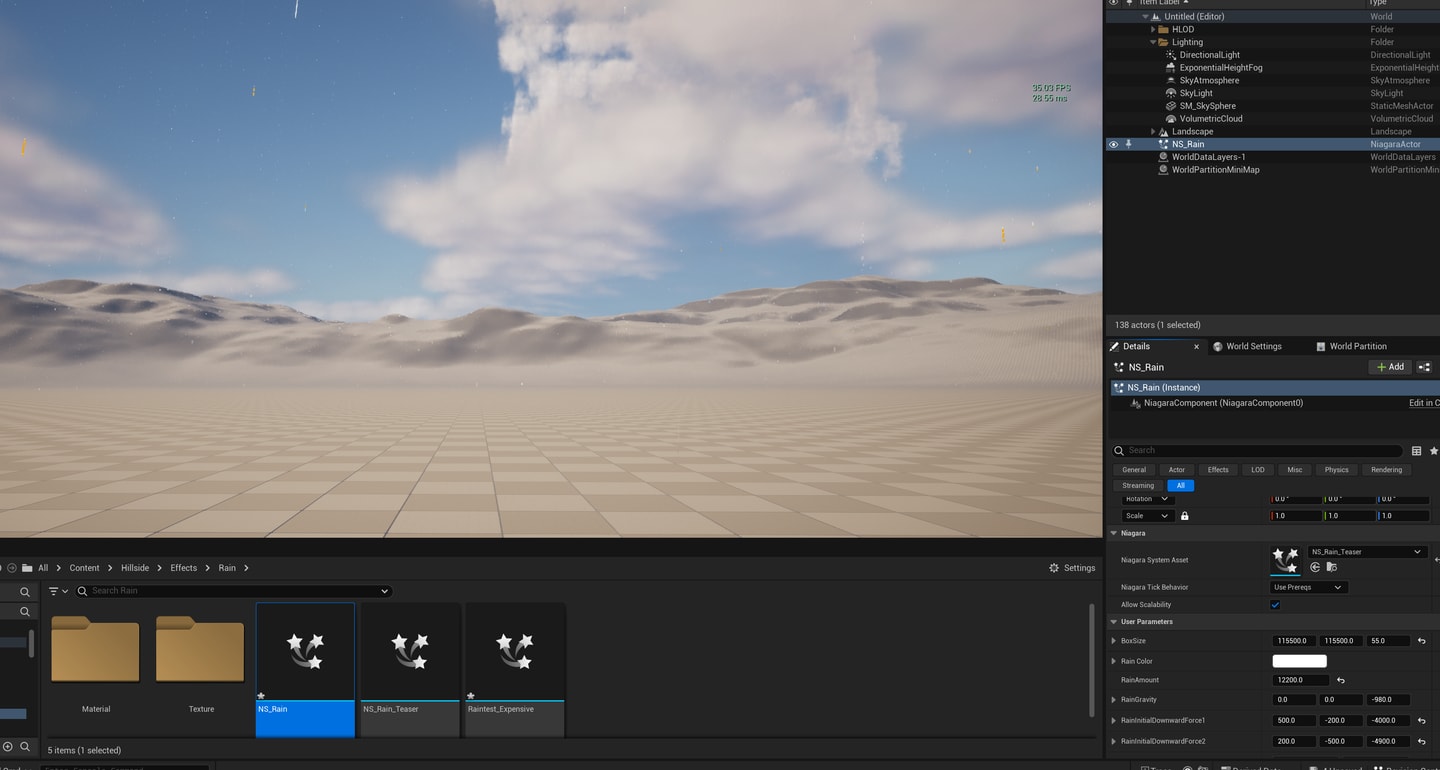The height and width of the screenshot is (770, 1440).
Task: Open the Scale type dropdown
Action: pyautogui.click(x=1146, y=516)
